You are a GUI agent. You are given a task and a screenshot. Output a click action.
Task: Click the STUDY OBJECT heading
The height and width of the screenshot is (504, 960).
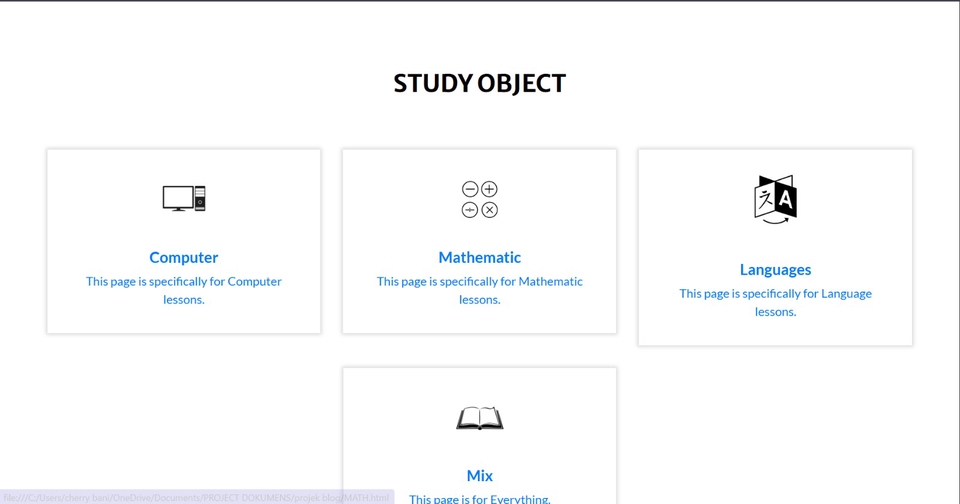click(x=480, y=83)
